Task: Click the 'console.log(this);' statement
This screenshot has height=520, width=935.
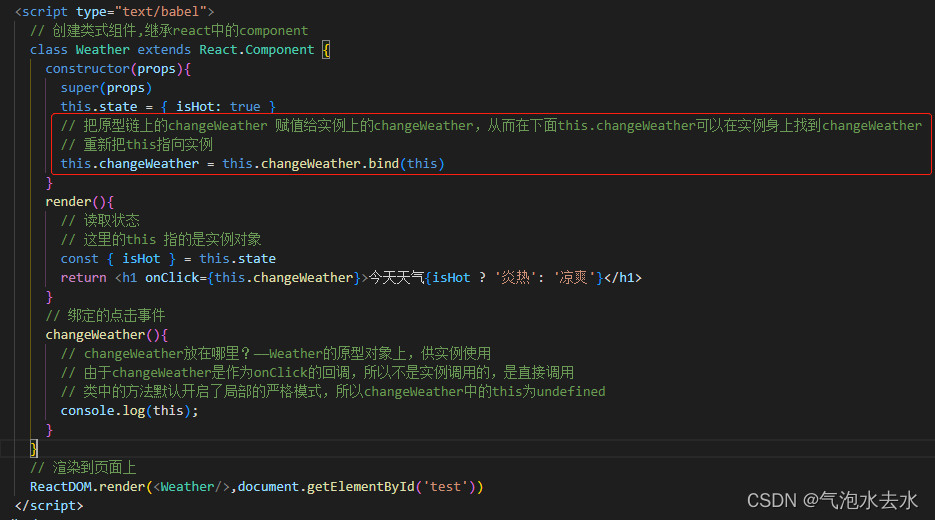Action: 129,411
